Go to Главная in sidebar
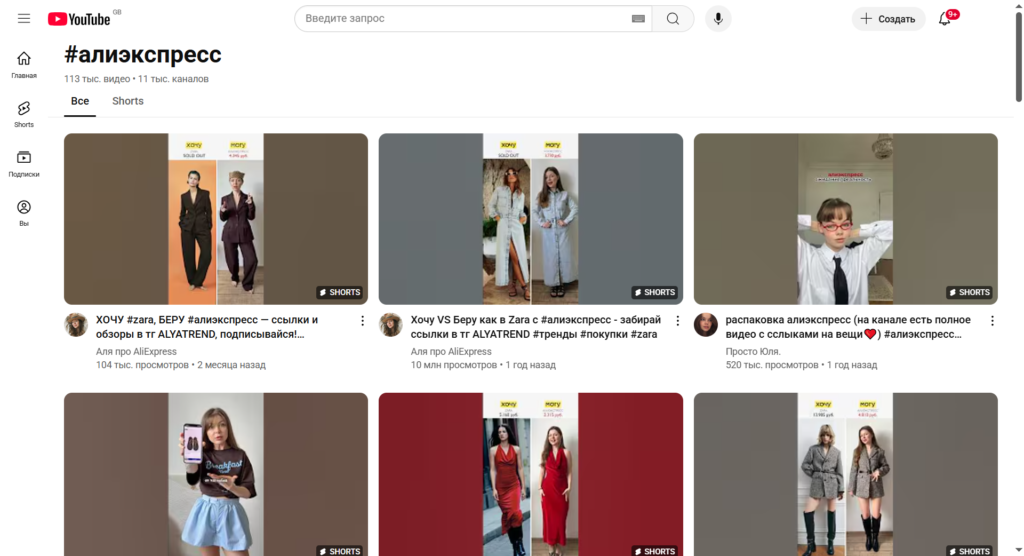Screen dimensions: 1024x556 [24, 65]
